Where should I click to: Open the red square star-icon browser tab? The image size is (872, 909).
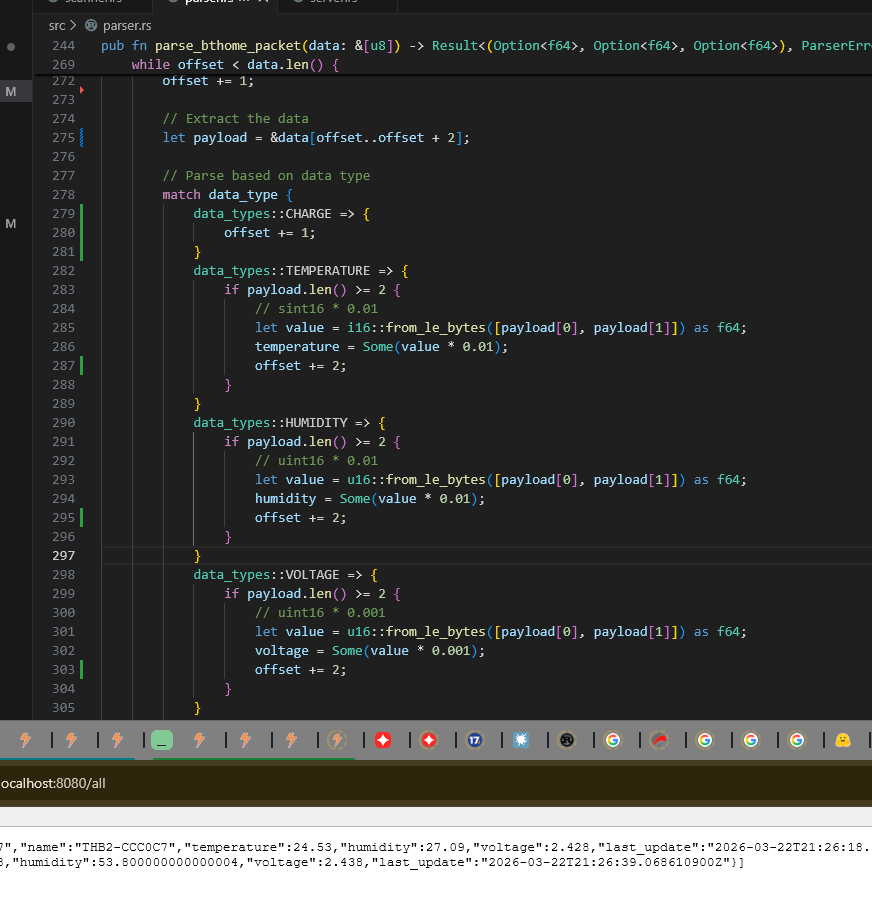pos(383,740)
